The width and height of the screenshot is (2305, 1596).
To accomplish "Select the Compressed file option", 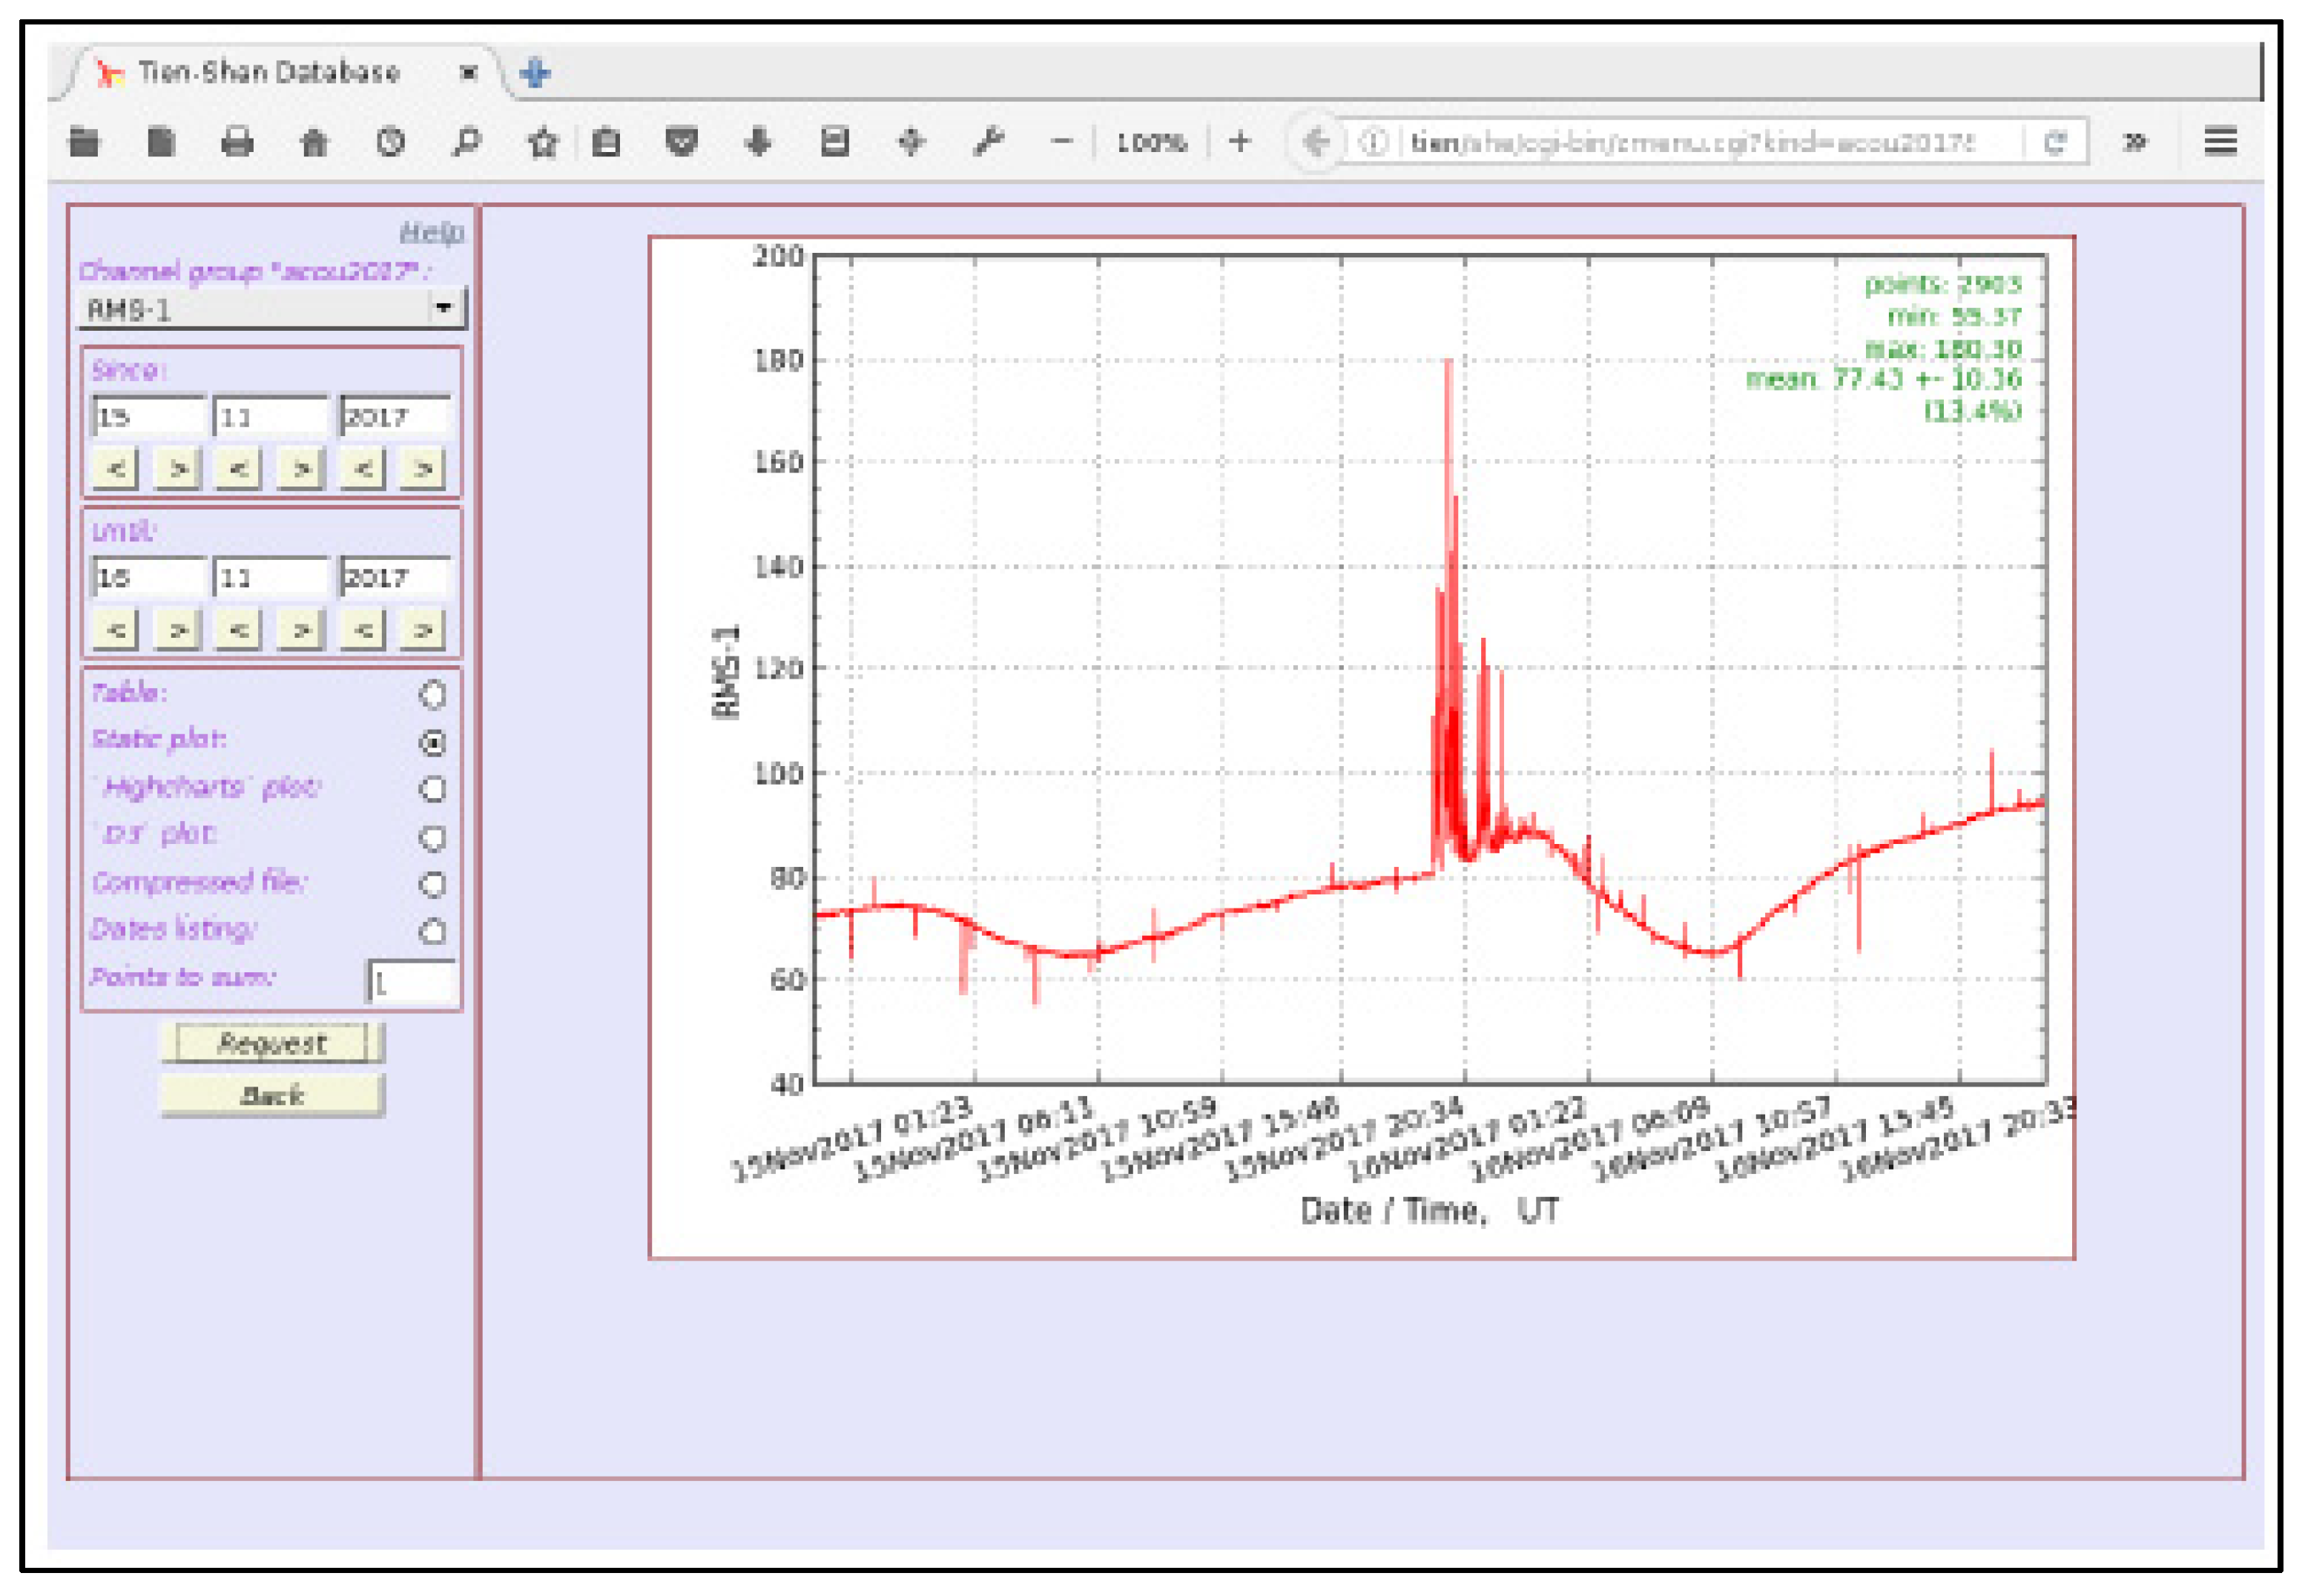I will (x=432, y=884).
